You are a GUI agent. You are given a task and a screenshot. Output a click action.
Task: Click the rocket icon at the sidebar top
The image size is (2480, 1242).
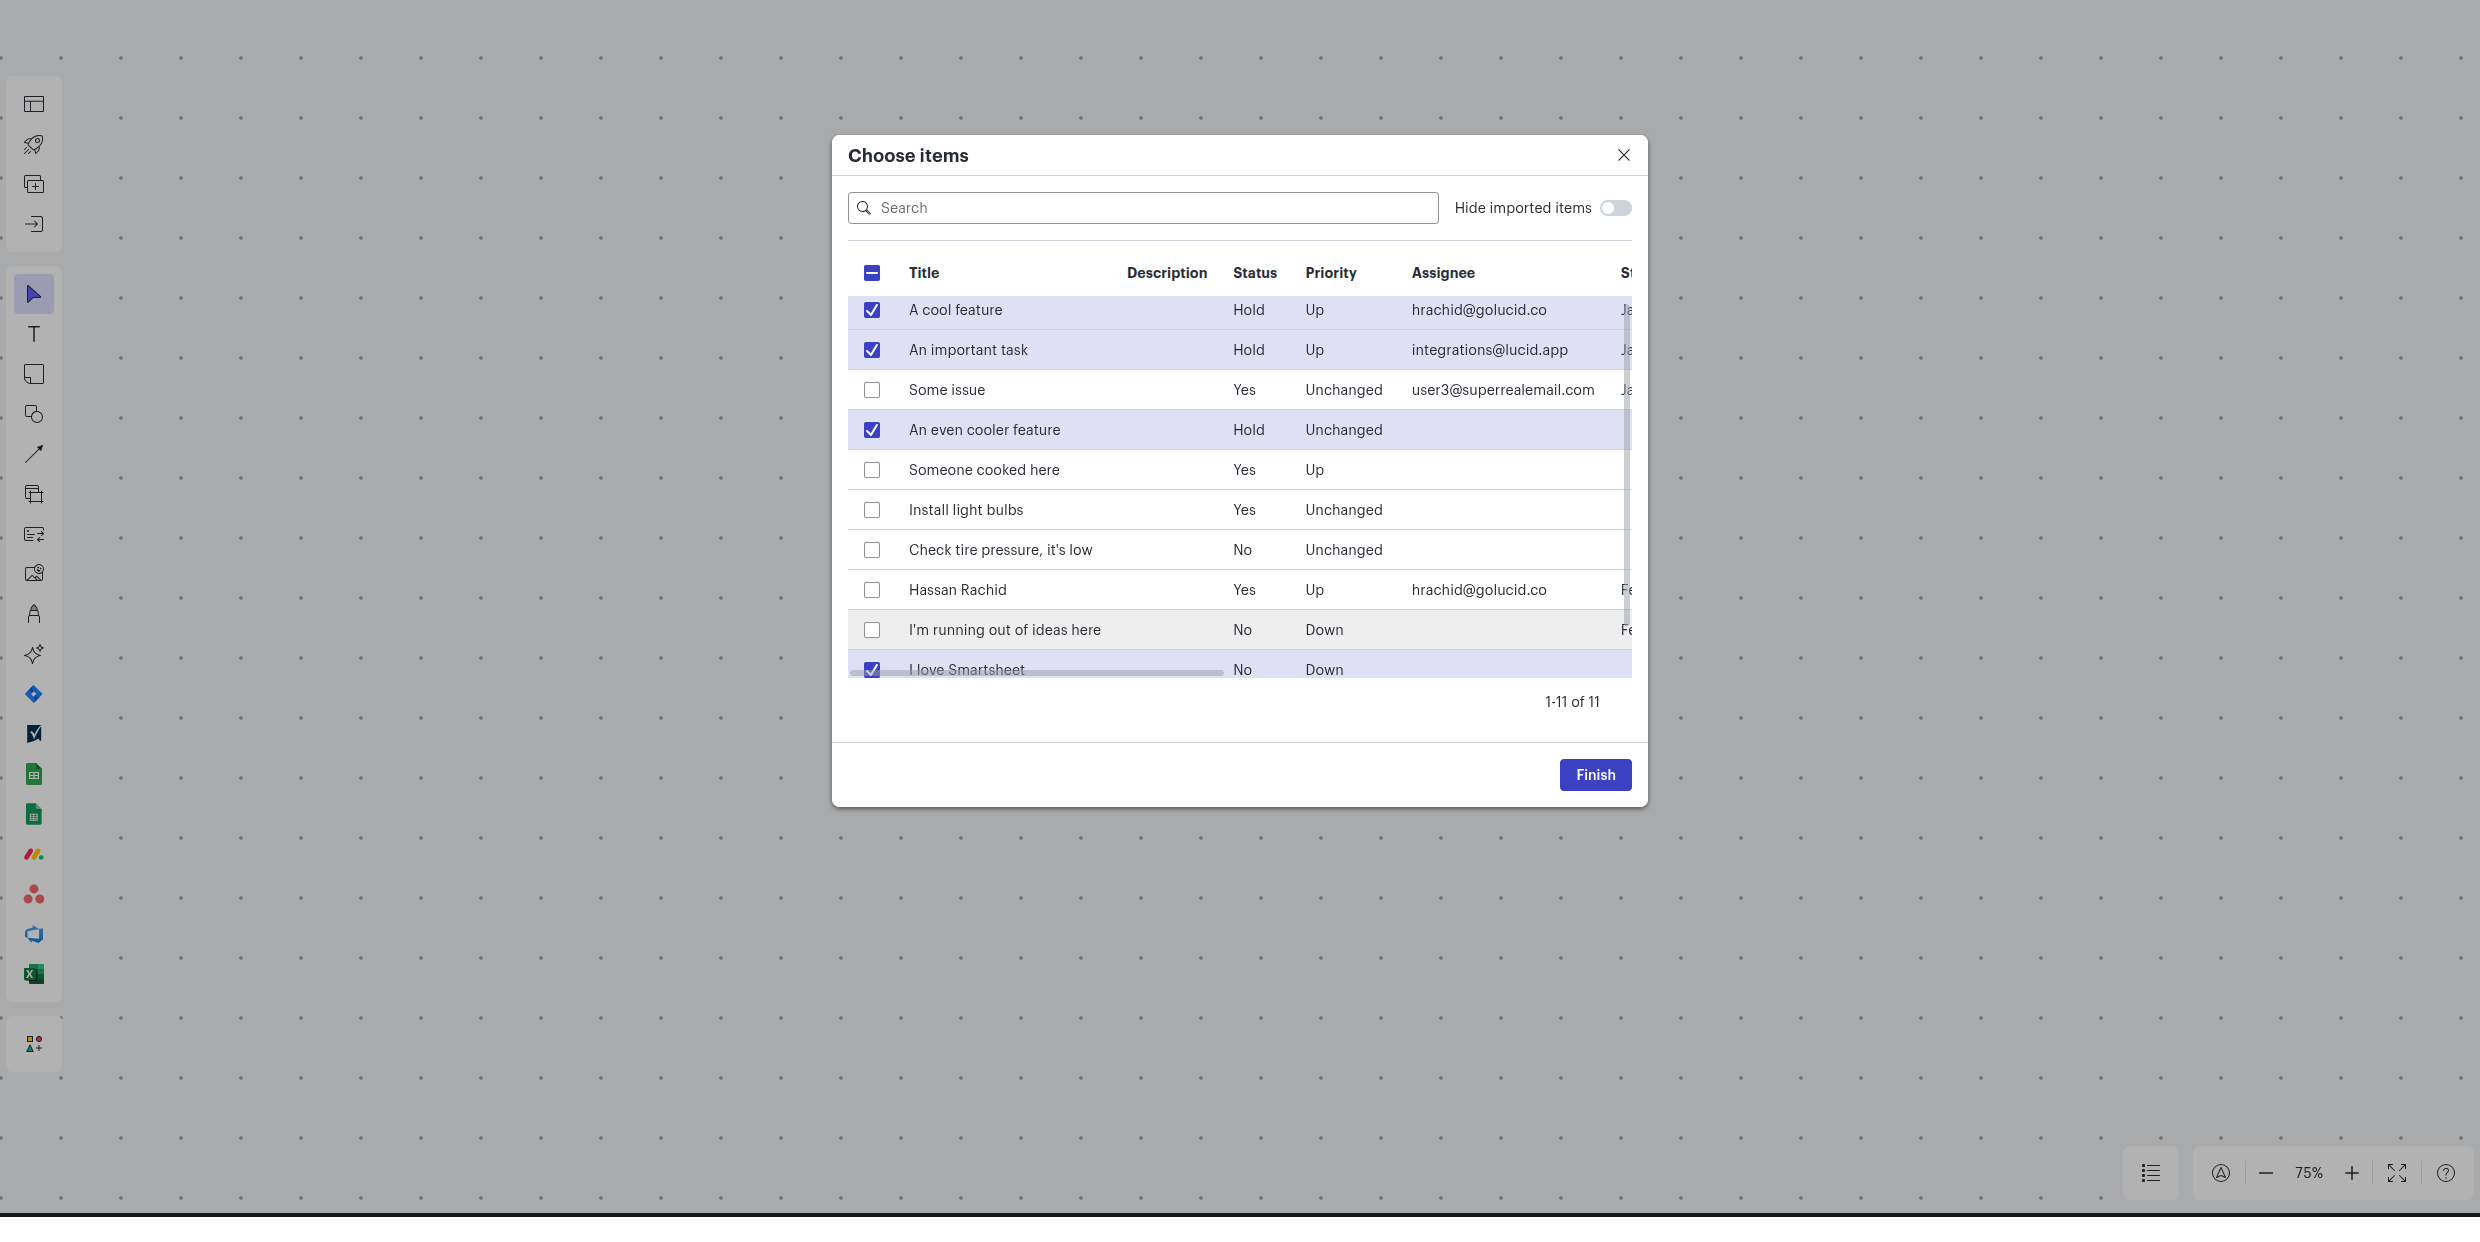coord(34,145)
